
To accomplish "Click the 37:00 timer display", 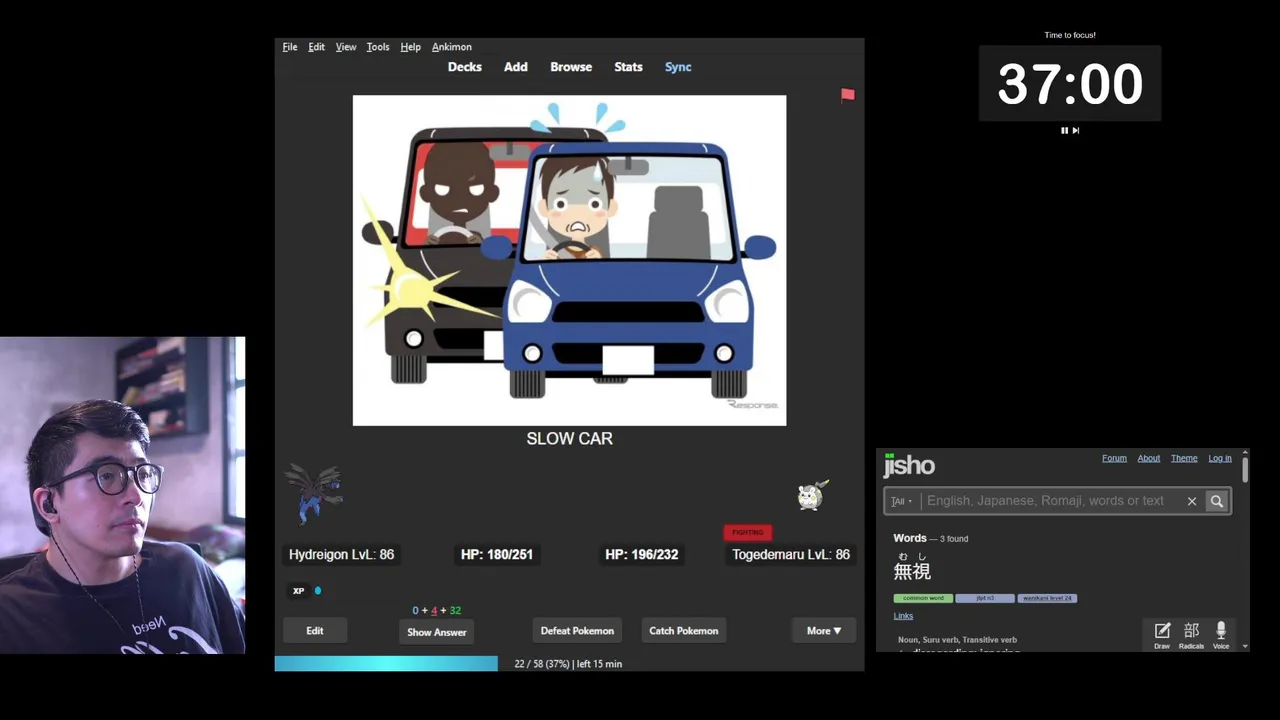I will pos(1070,84).
